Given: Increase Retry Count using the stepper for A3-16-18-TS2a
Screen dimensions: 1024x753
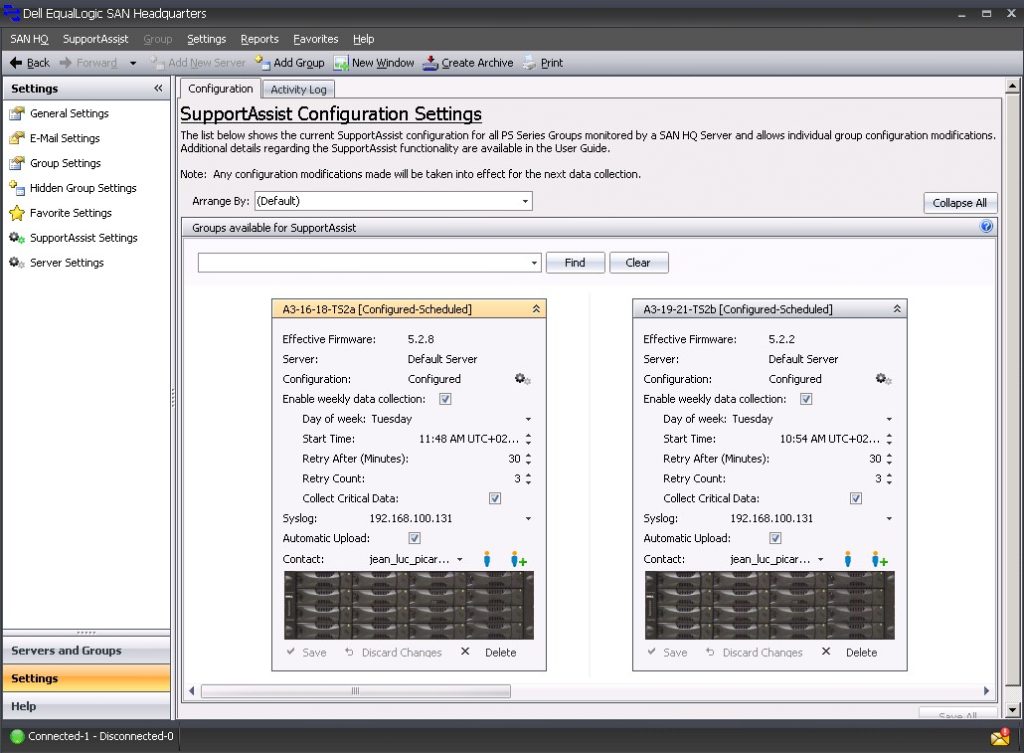Looking at the screenshot, I should 528,475.
